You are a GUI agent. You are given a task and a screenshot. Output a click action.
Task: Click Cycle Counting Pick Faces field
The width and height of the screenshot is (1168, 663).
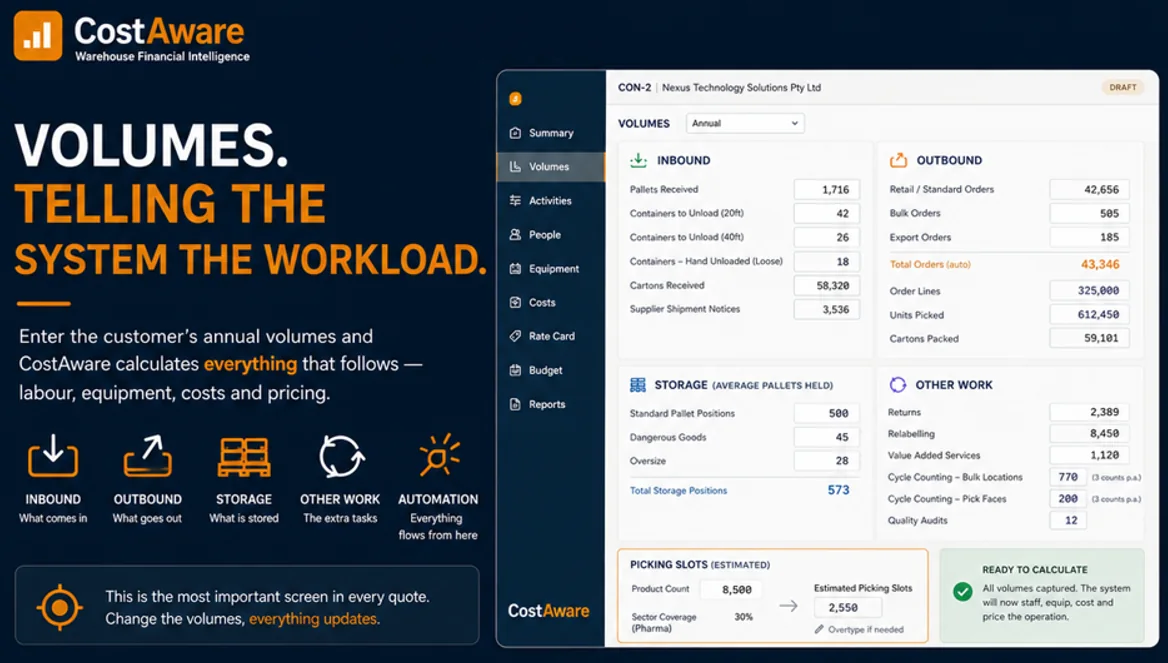point(1068,498)
